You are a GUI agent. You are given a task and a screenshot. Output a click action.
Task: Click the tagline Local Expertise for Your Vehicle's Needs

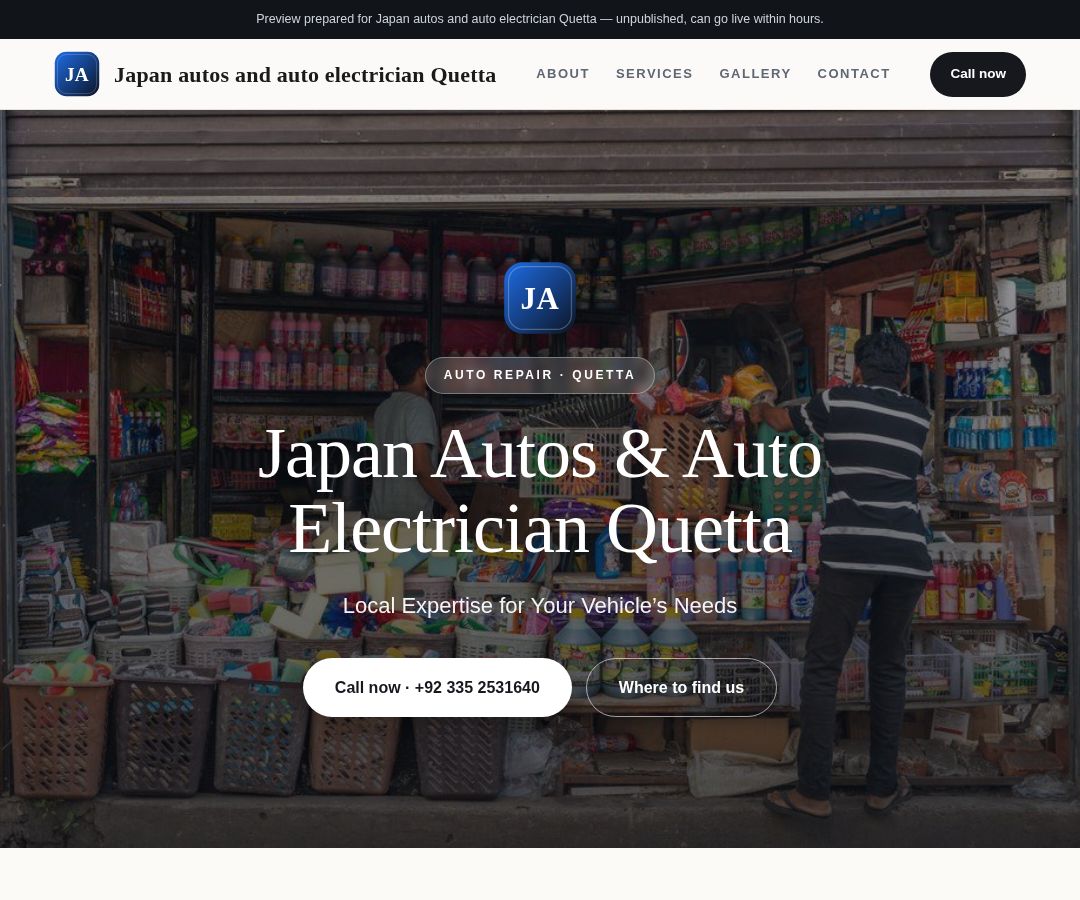pyautogui.click(x=540, y=605)
